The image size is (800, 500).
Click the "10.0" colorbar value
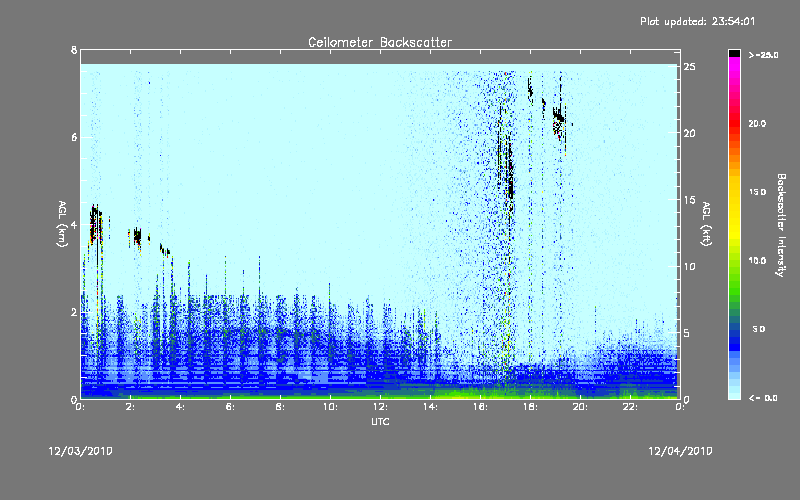click(x=757, y=261)
